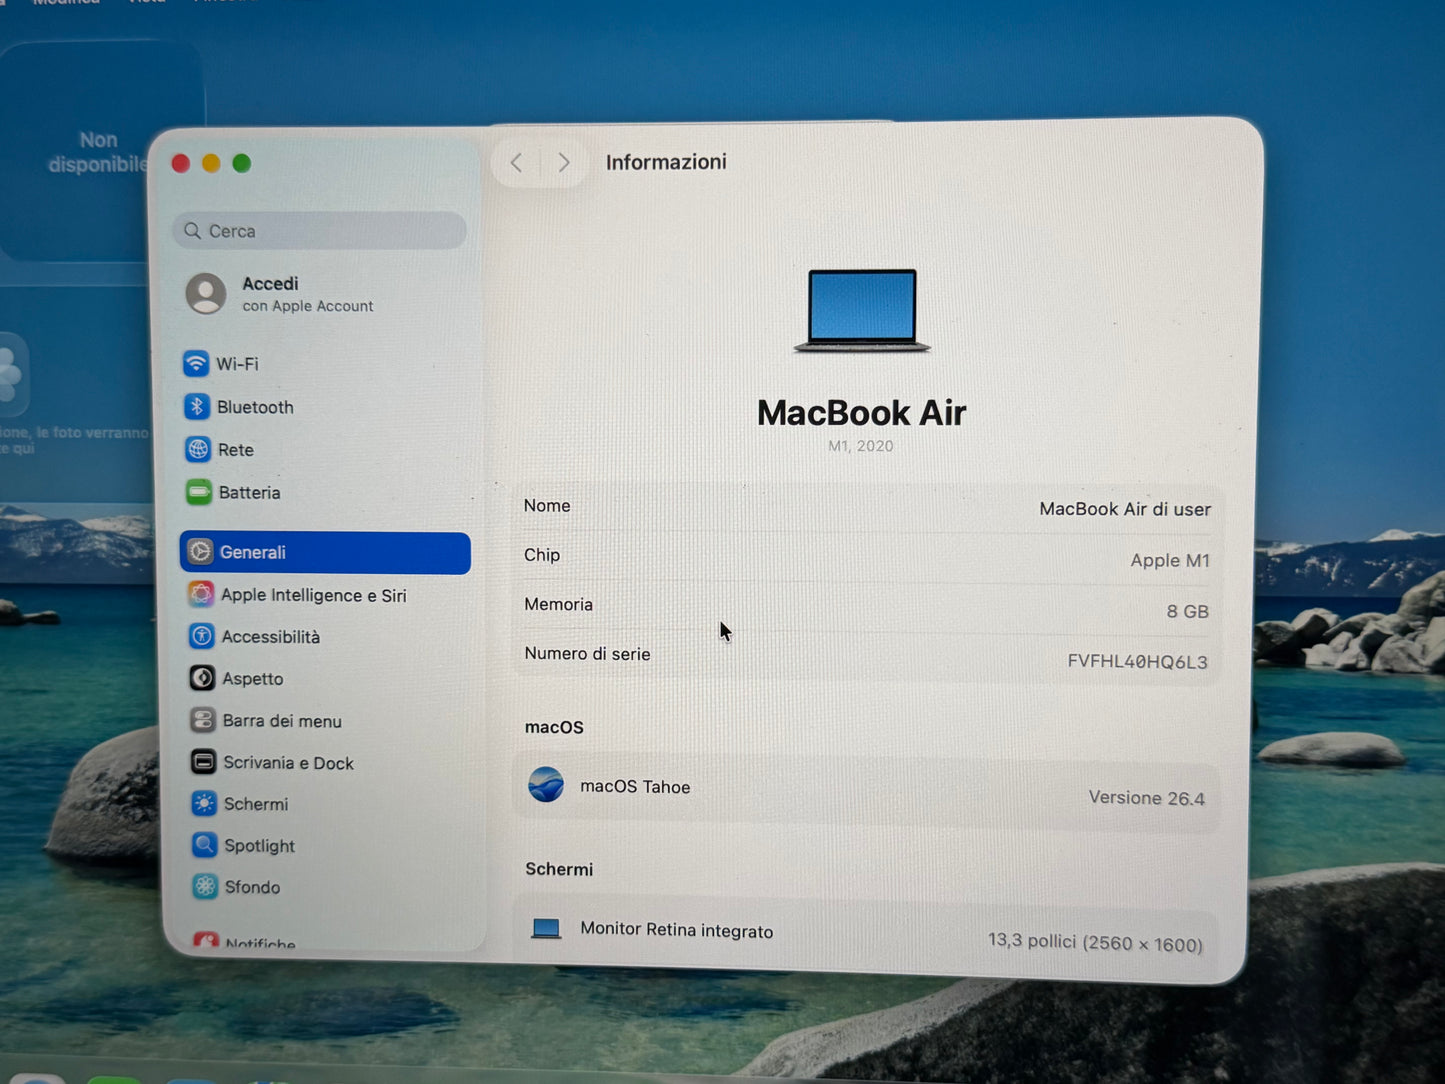
Task: Select the Apple M1 chip value
Action: [1170, 560]
